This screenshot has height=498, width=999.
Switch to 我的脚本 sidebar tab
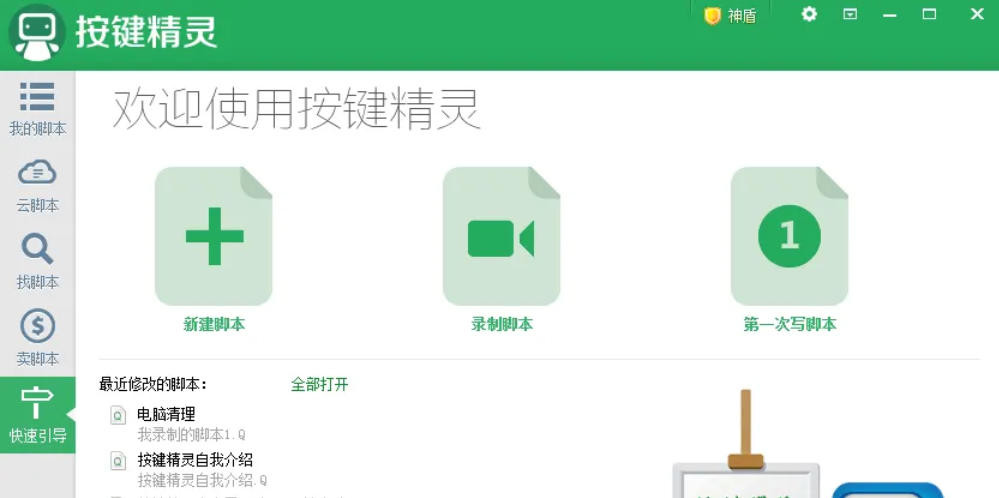coord(37,109)
